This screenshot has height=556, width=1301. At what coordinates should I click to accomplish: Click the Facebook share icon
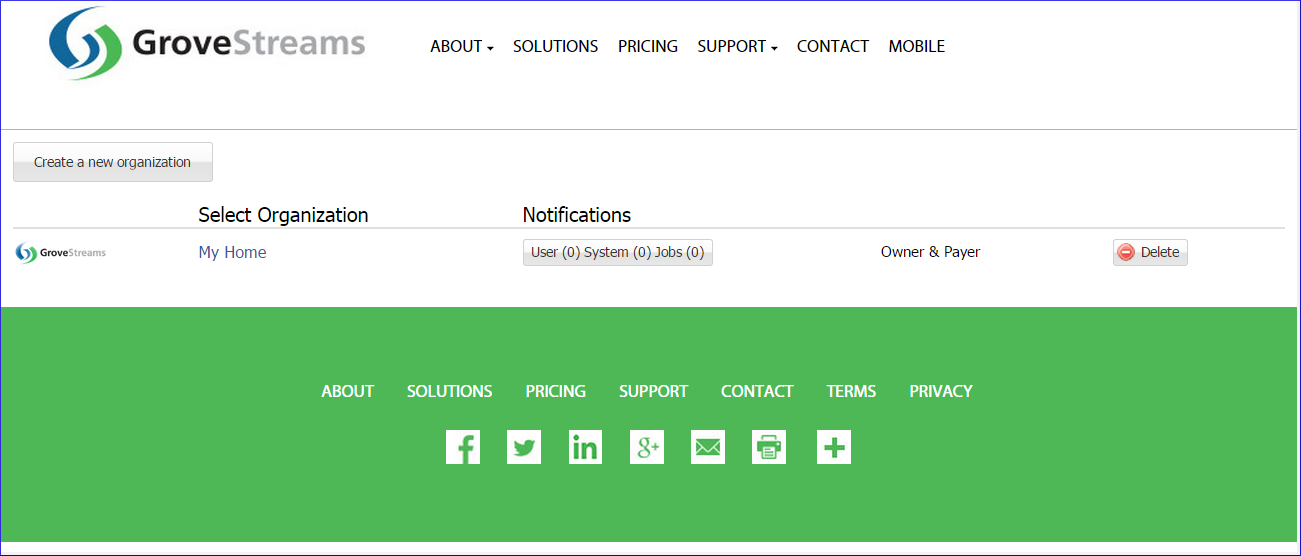click(x=463, y=447)
